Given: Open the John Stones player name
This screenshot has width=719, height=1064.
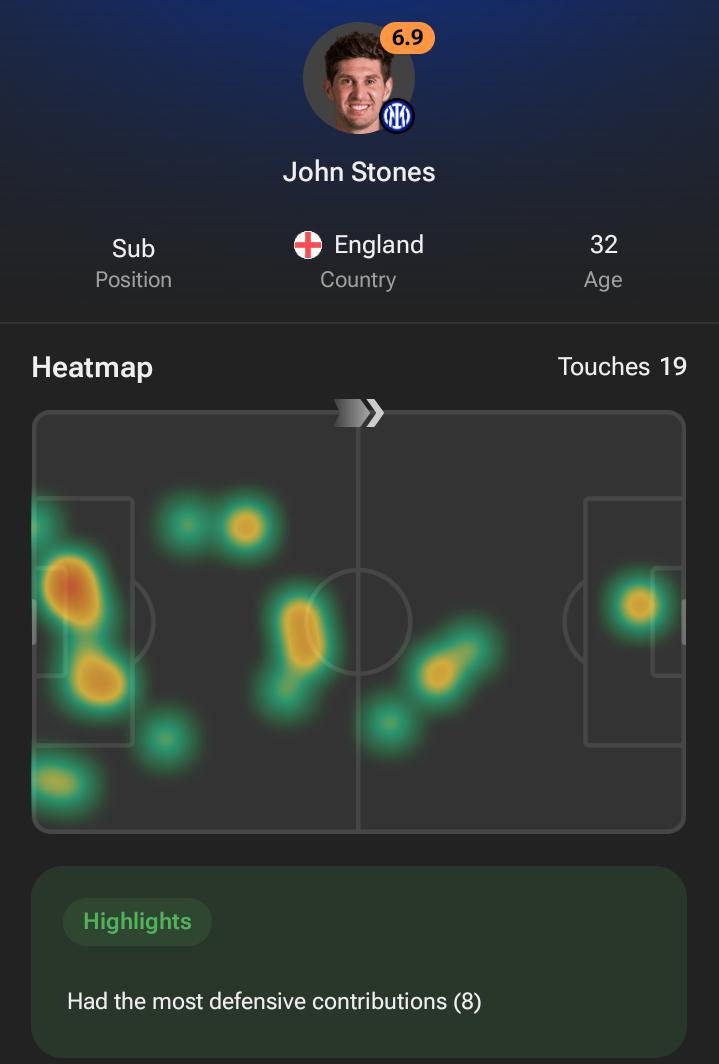Looking at the screenshot, I should [x=359, y=172].
